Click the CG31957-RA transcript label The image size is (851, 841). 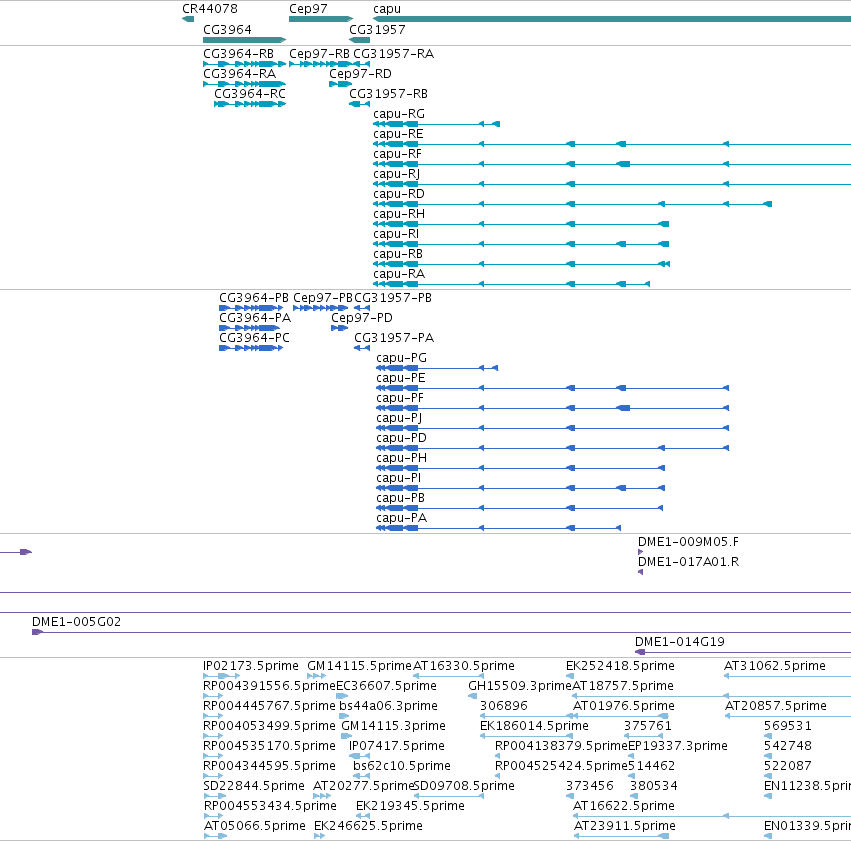(393, 54)
